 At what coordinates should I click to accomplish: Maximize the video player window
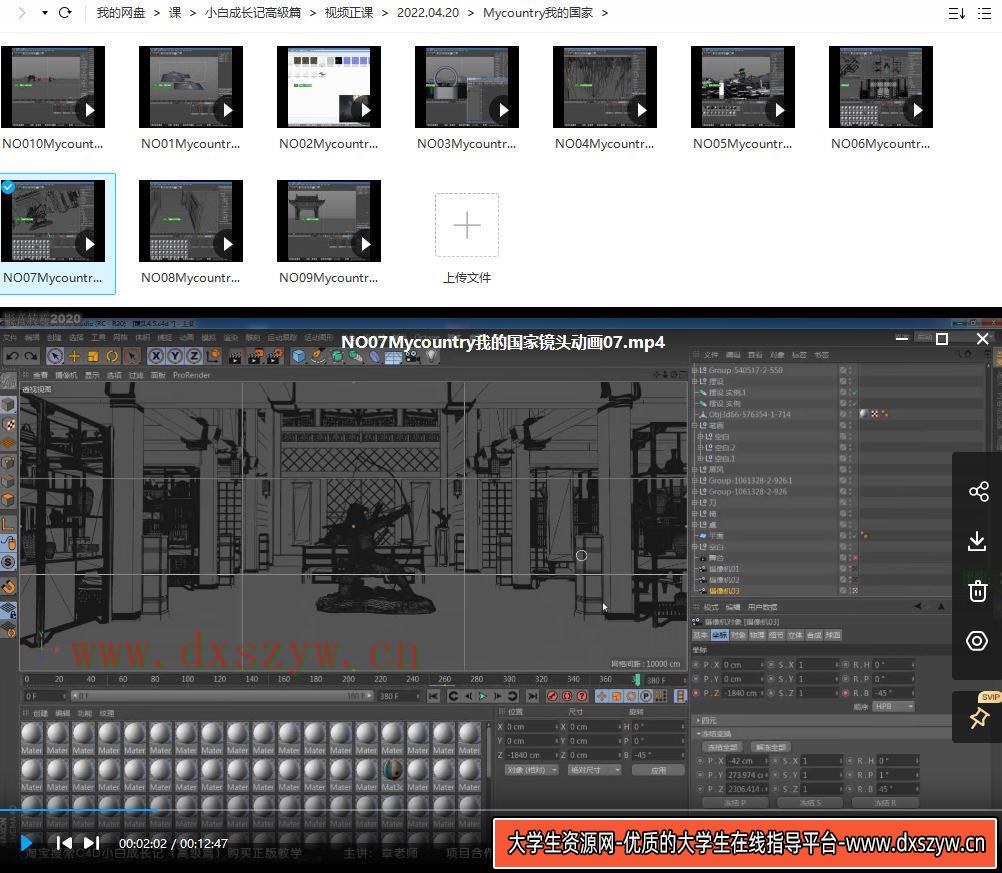tap(942, 339)
